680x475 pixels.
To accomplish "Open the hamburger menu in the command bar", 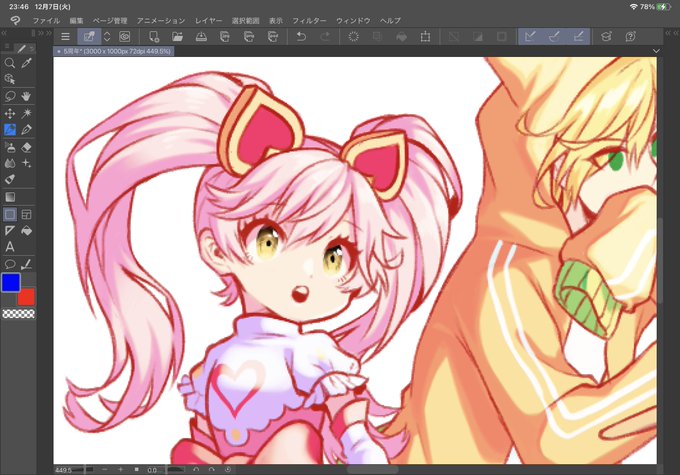I will click(x=65, y=37).
